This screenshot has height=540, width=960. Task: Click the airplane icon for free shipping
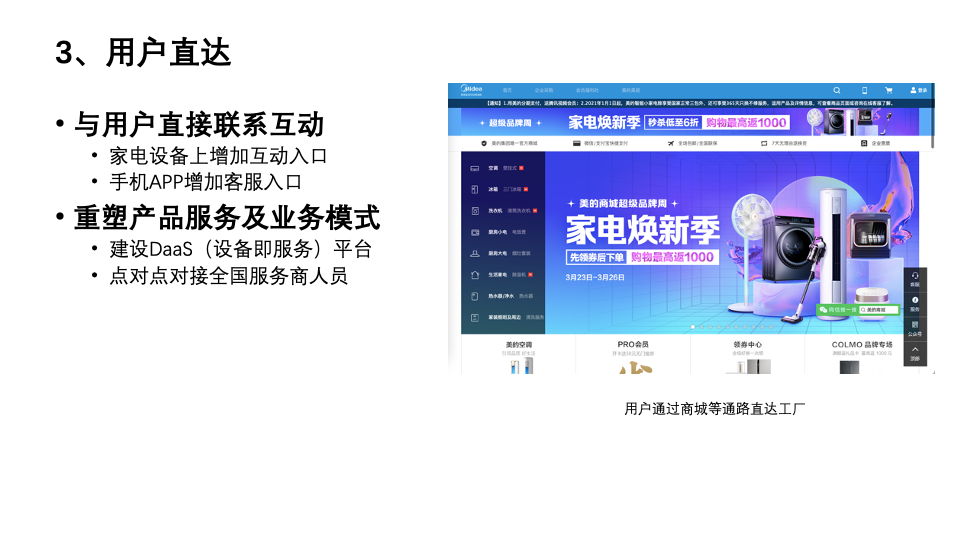671,143
